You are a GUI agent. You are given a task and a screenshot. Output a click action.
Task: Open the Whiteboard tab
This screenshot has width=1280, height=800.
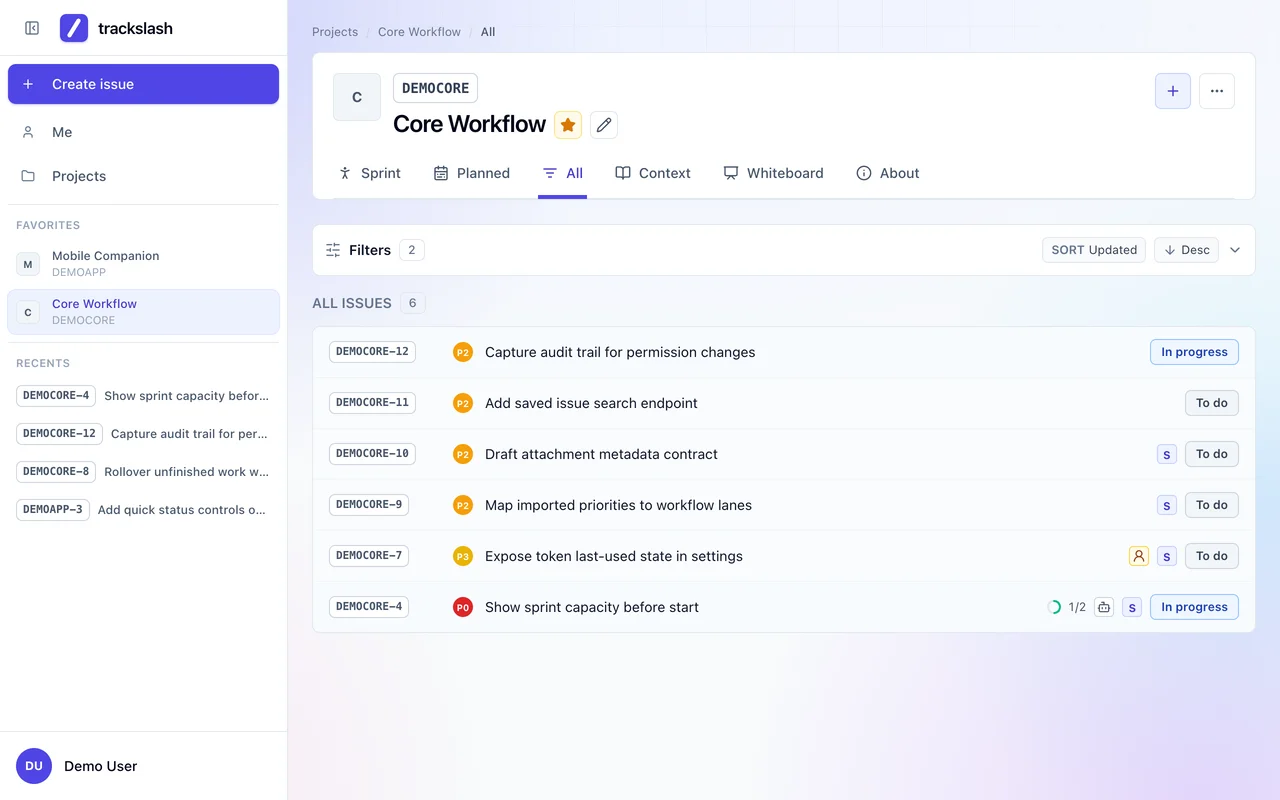(773, 173)
